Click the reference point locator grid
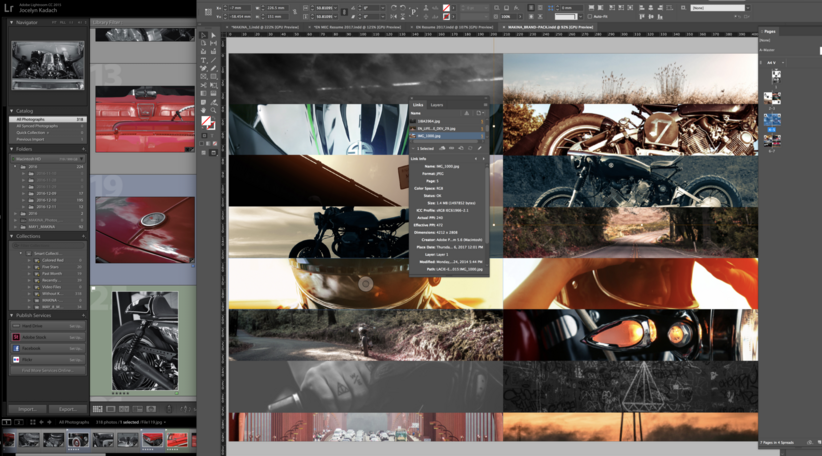The height and width of the screenshot is (456, 822). (208, 12)
